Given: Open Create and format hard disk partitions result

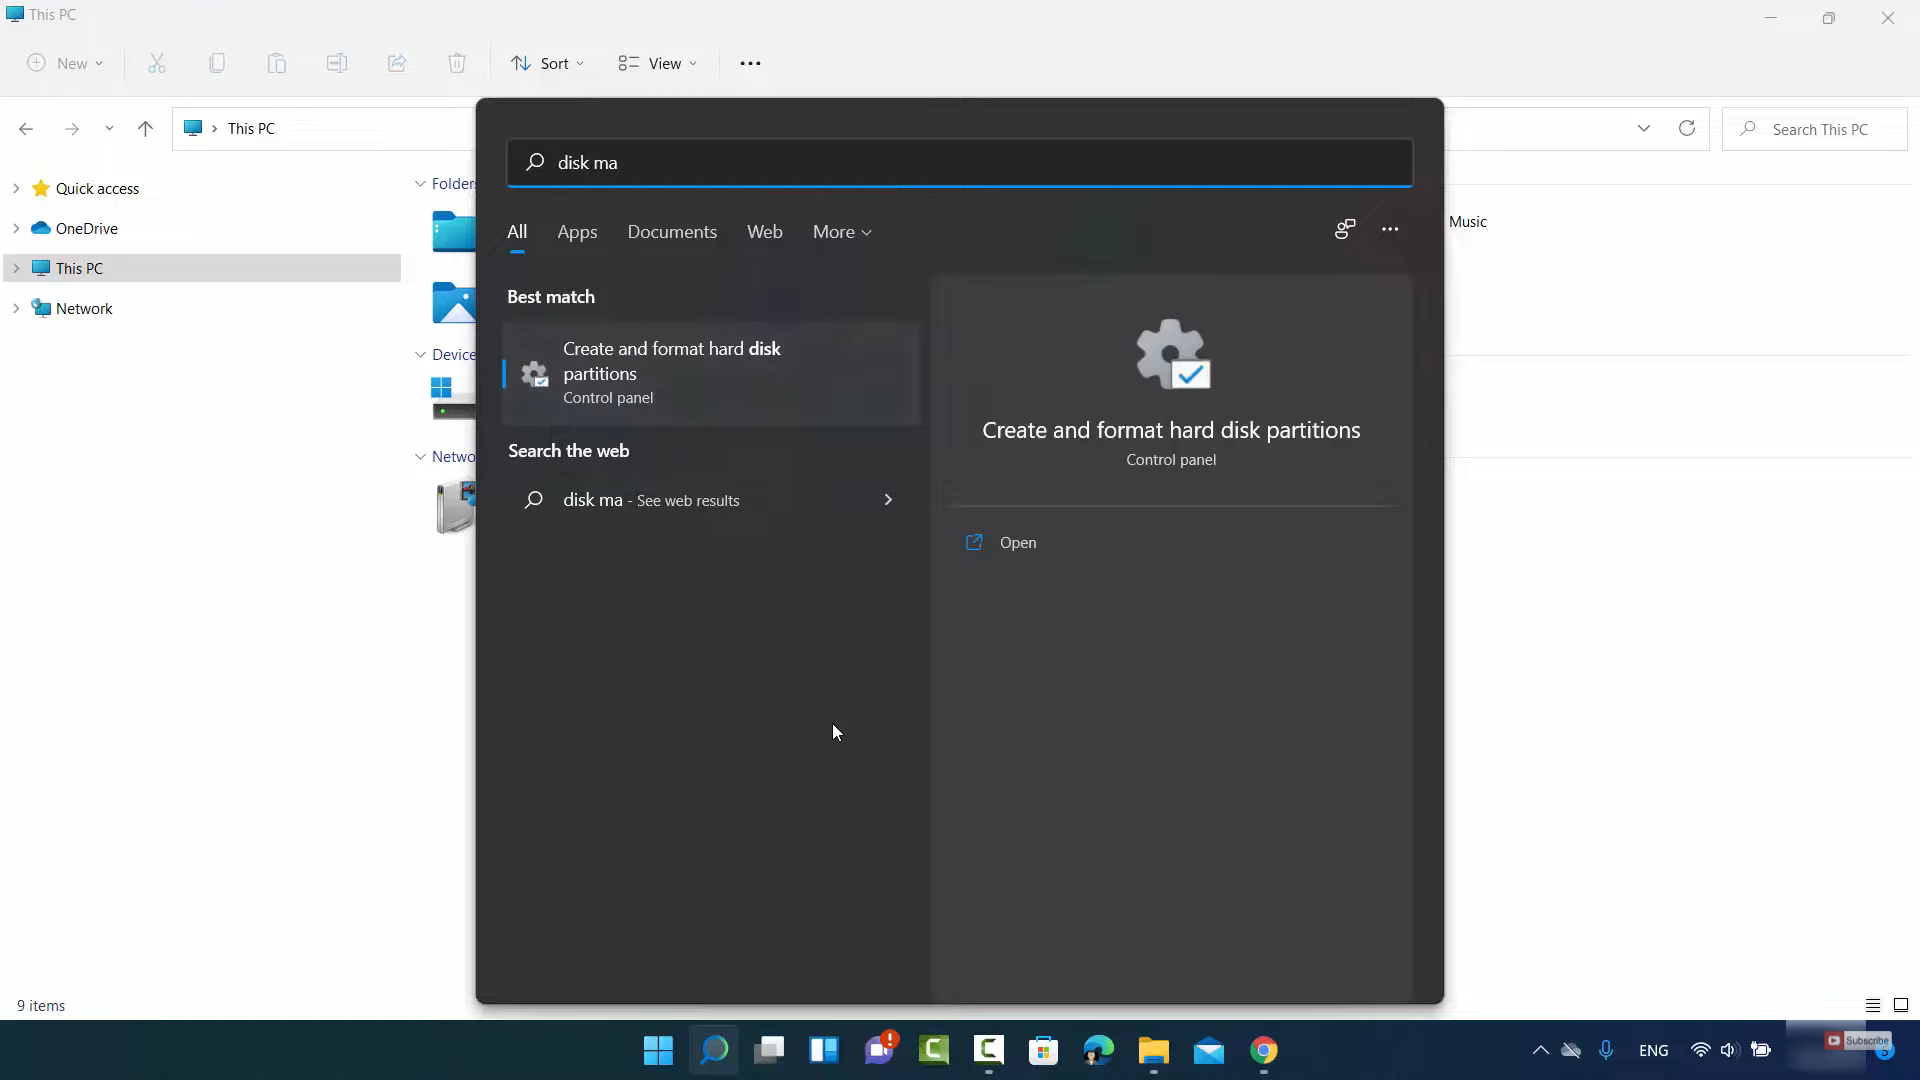Looking at the screenshot, I should coord(710,373).
